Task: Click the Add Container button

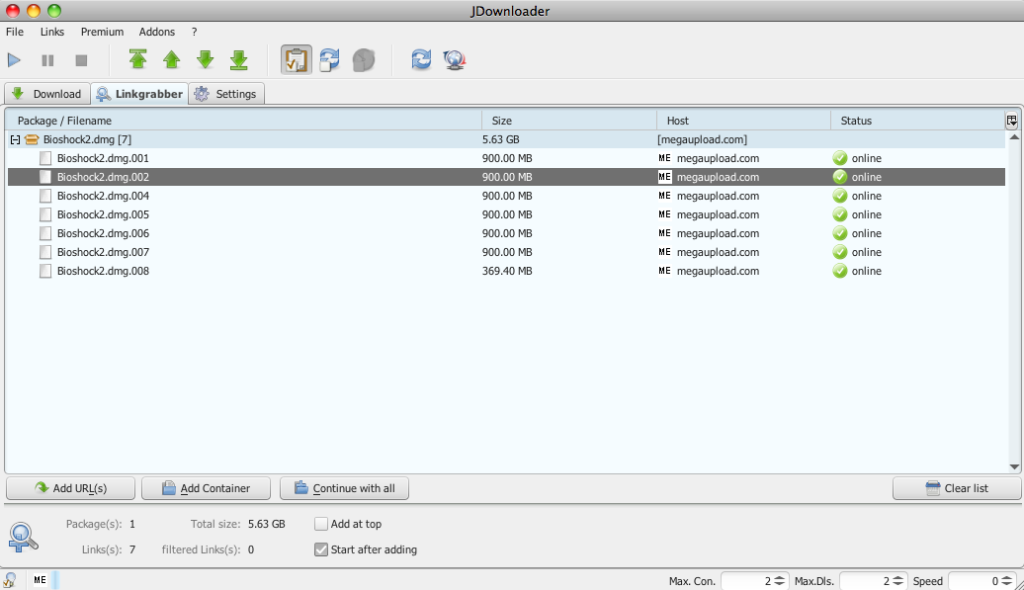Action: tap(206, 488)
